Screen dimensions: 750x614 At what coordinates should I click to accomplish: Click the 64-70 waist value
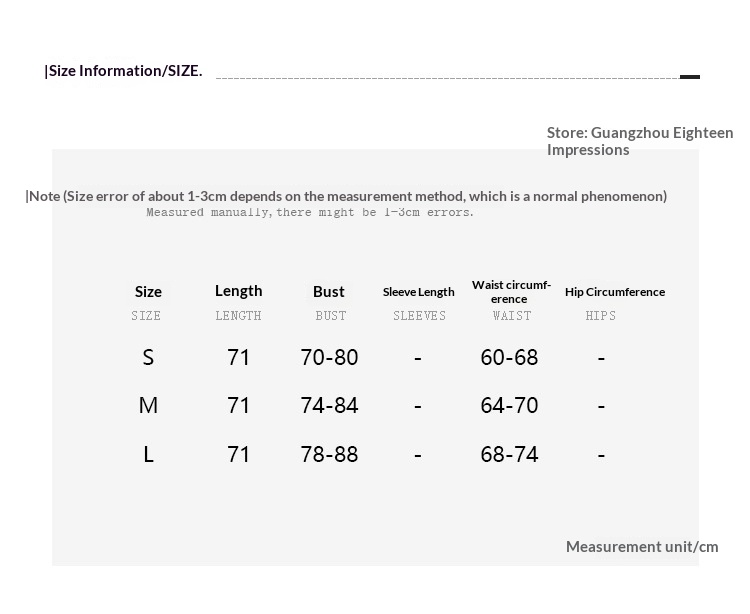pos(509,405)
